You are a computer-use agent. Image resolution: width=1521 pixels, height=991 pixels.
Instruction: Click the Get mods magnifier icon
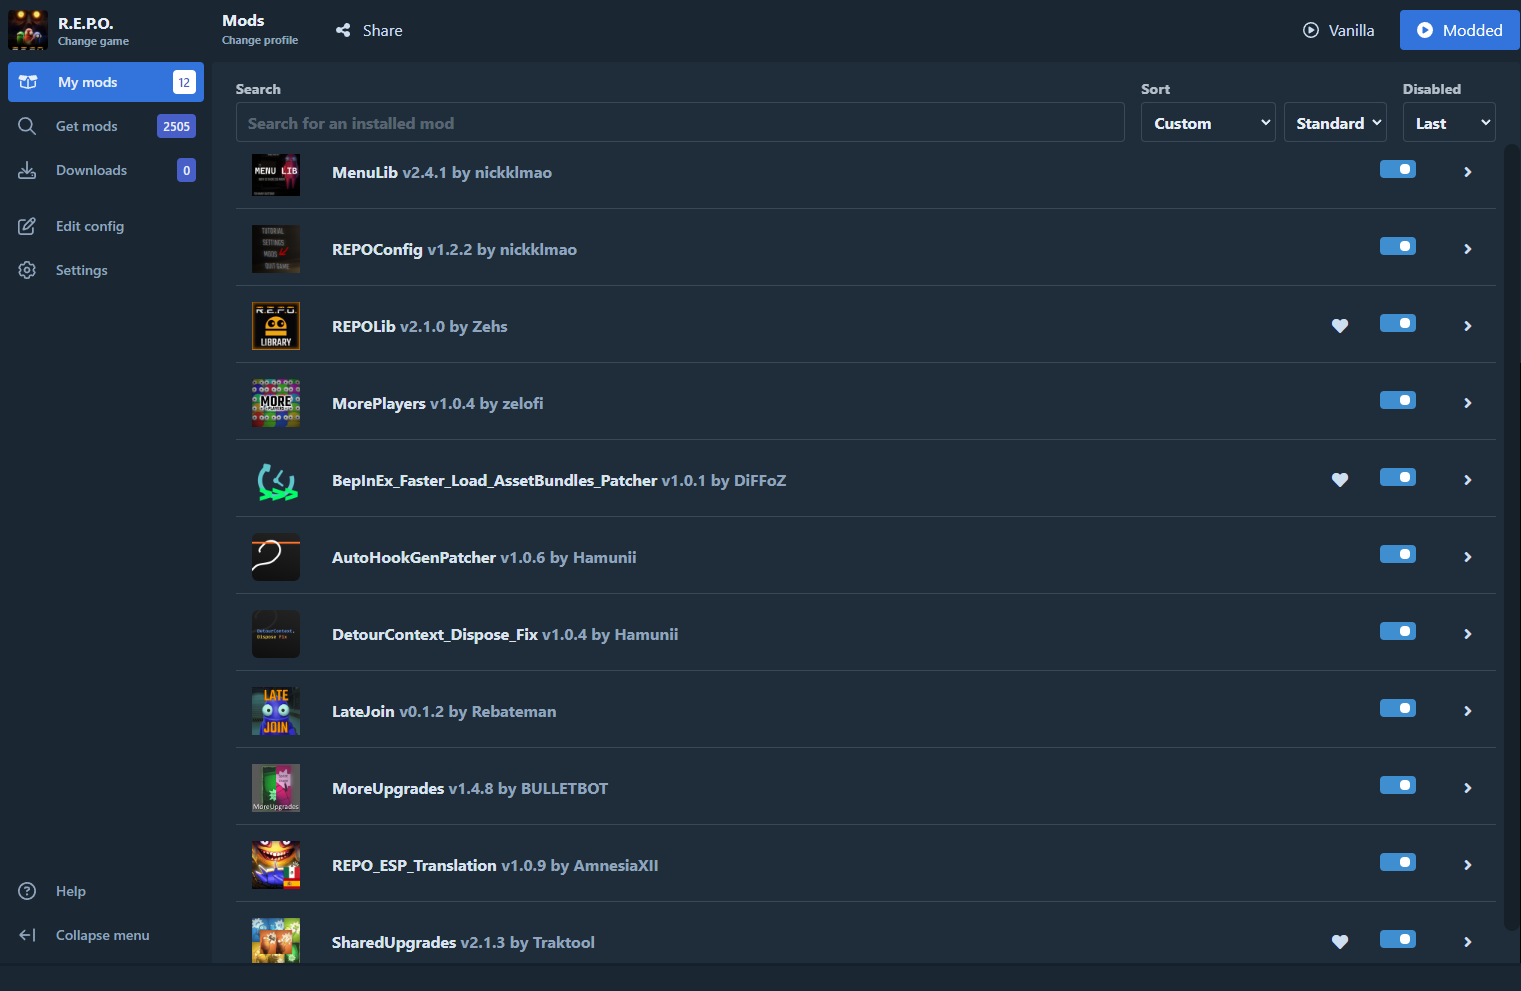[27, 126]
